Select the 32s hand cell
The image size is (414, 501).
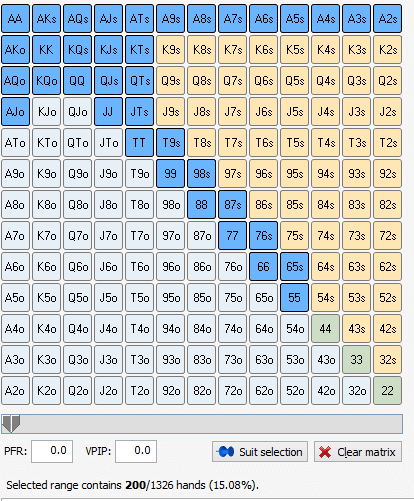pos(387,360)
